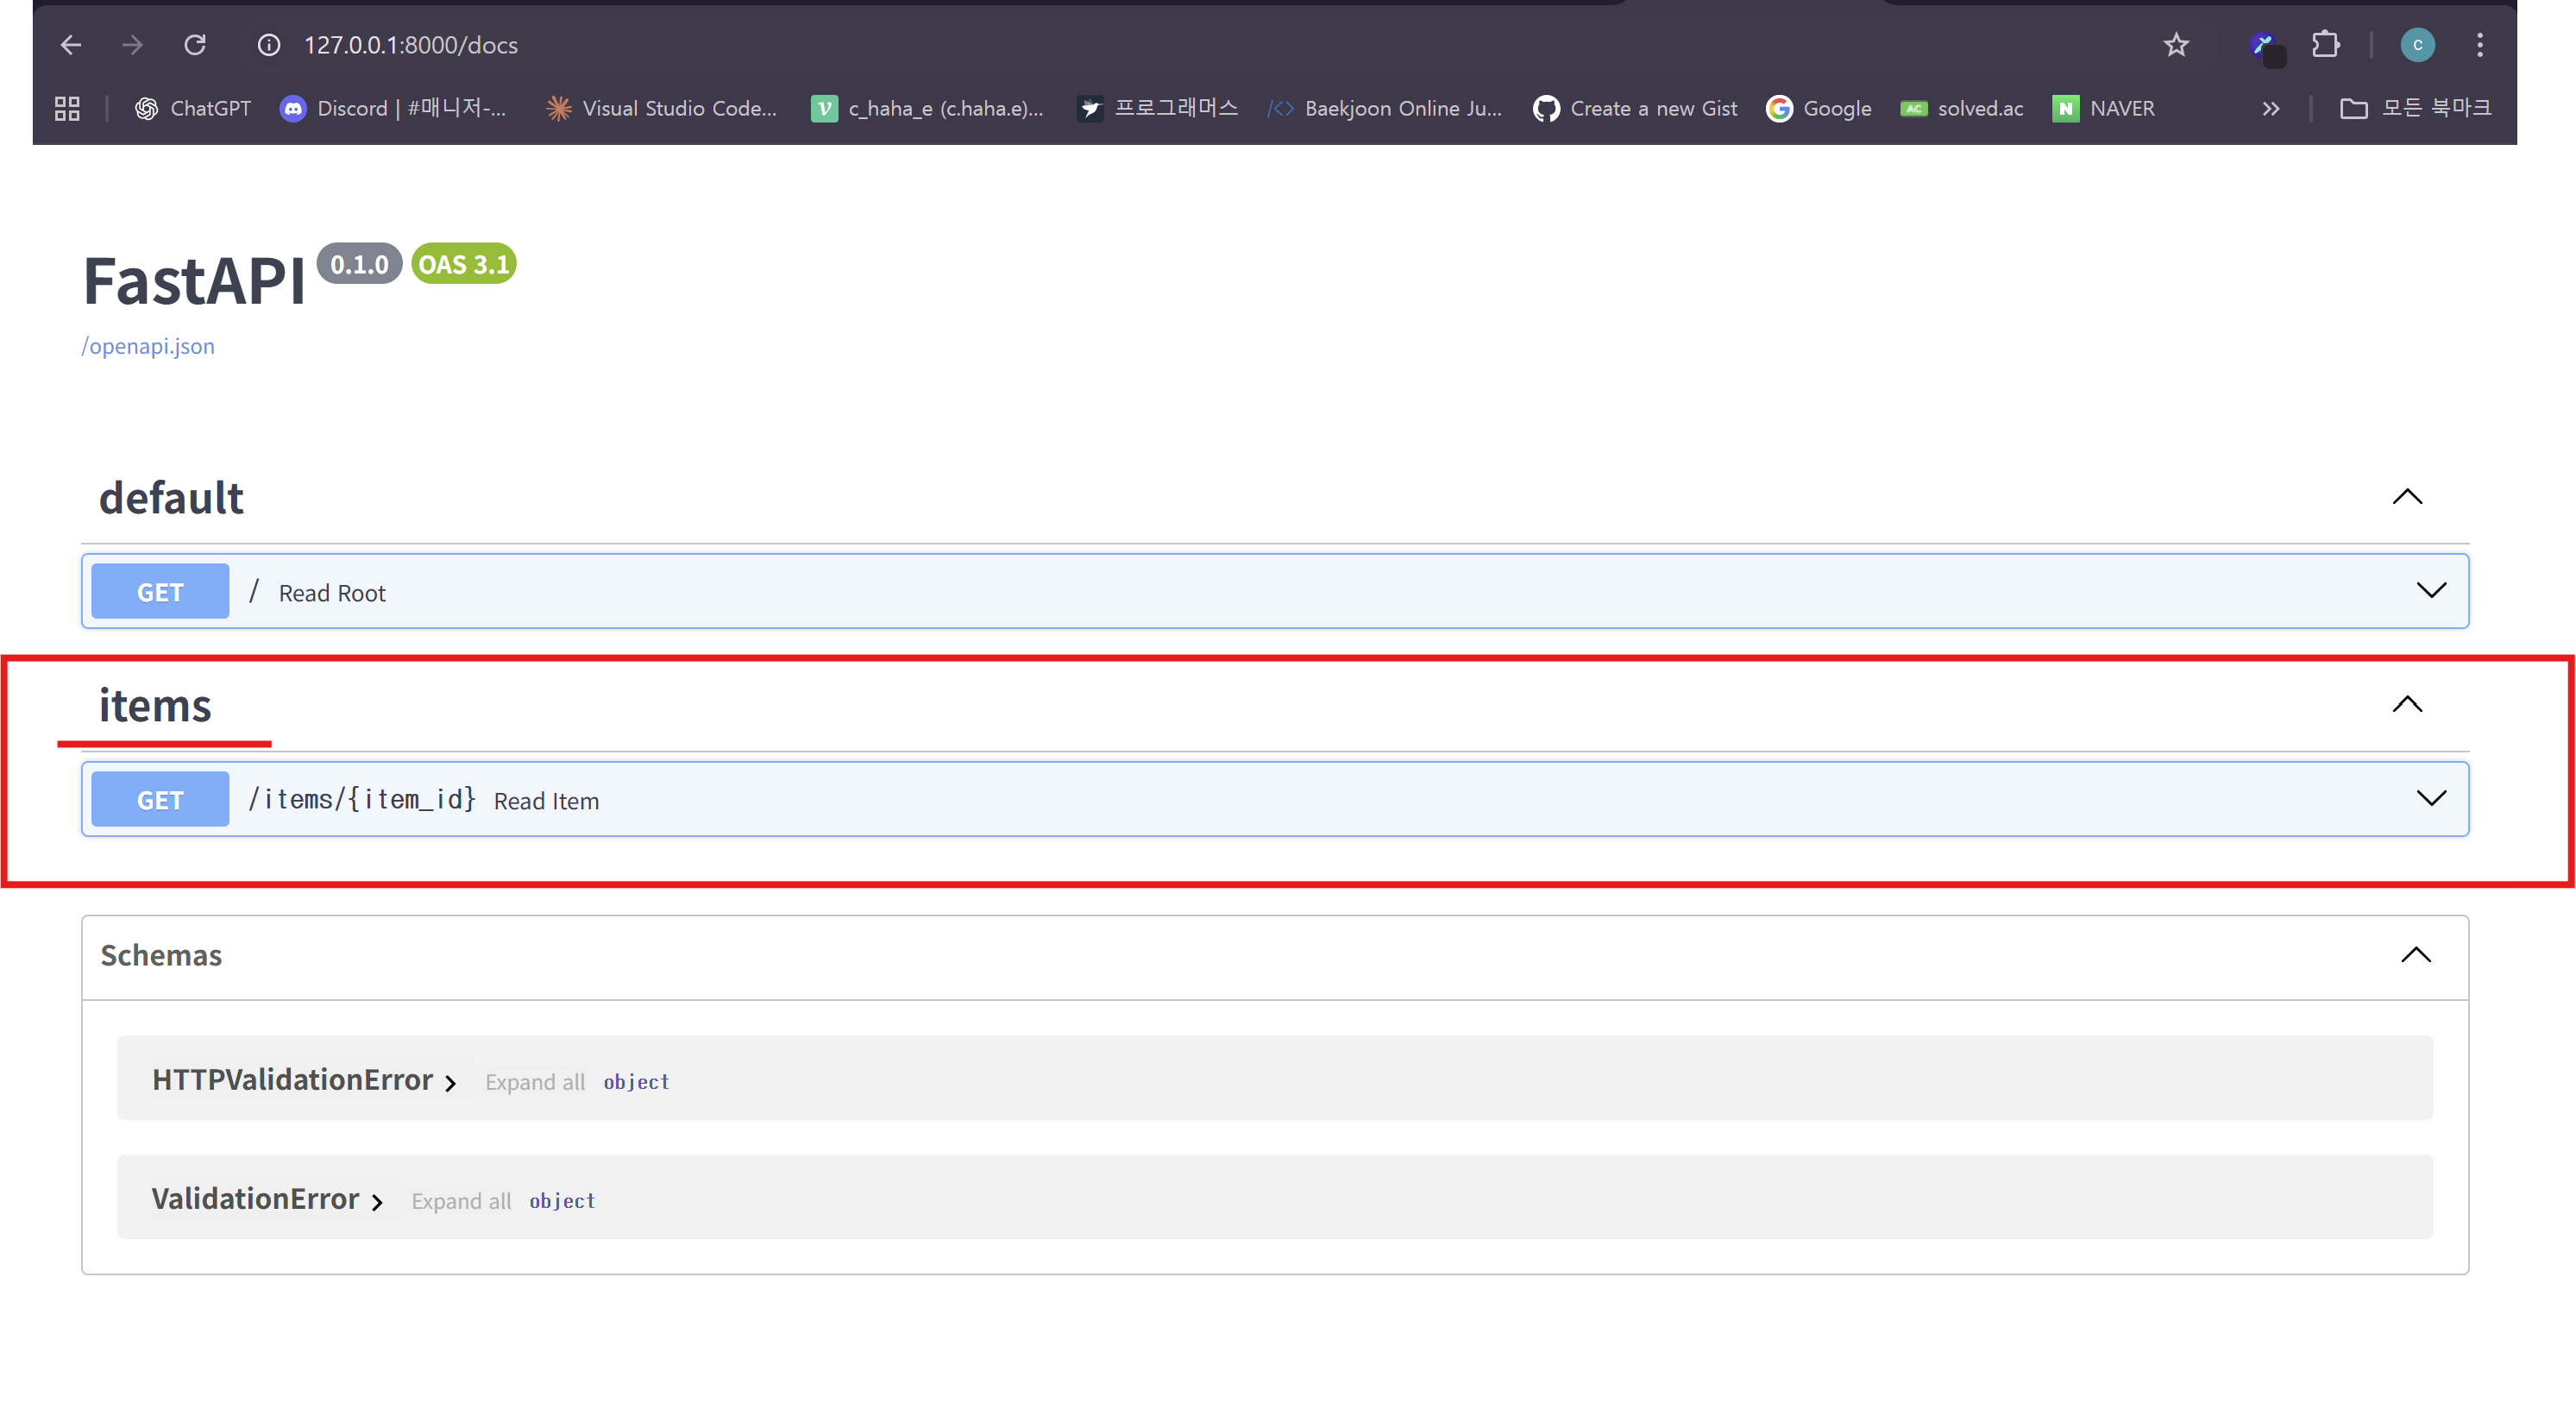Open the apps grid icon
Screen dimensions: 2576x1403
tap(67, 108)
